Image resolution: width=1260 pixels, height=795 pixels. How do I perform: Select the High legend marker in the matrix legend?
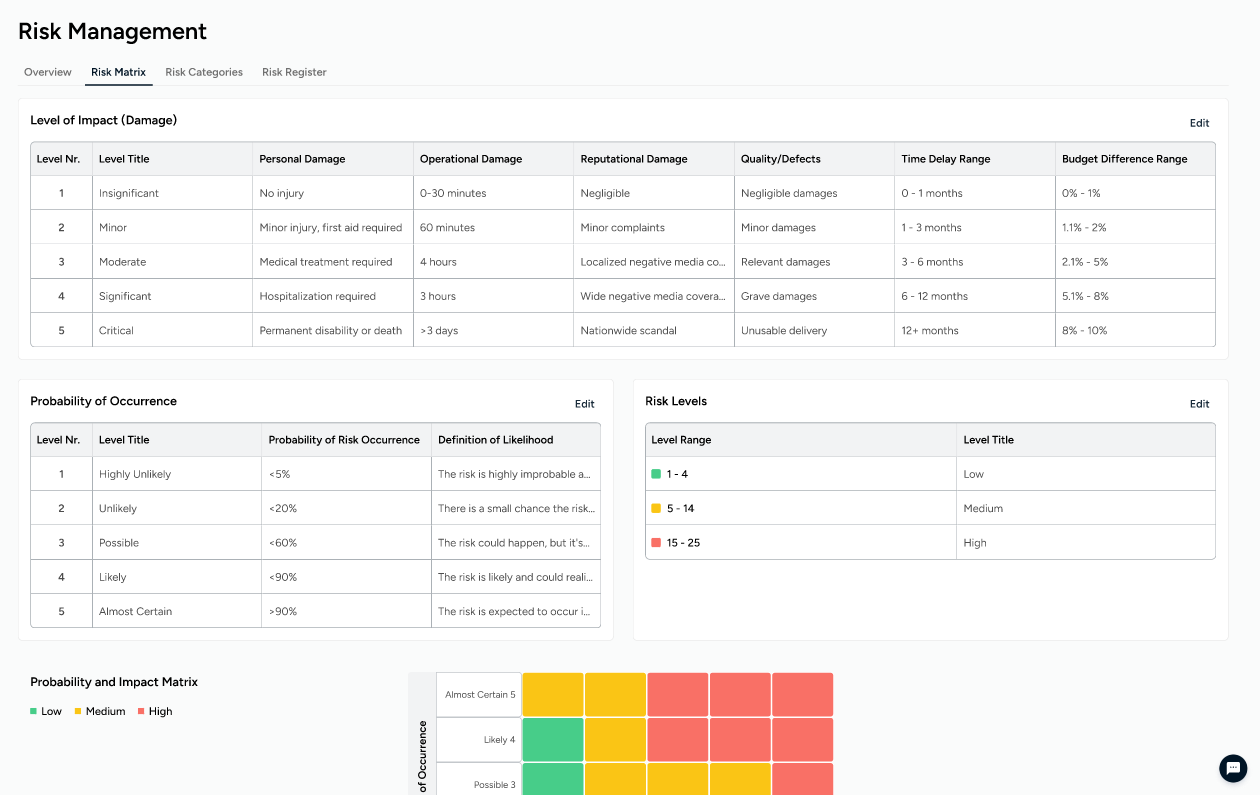pos(140,711)
